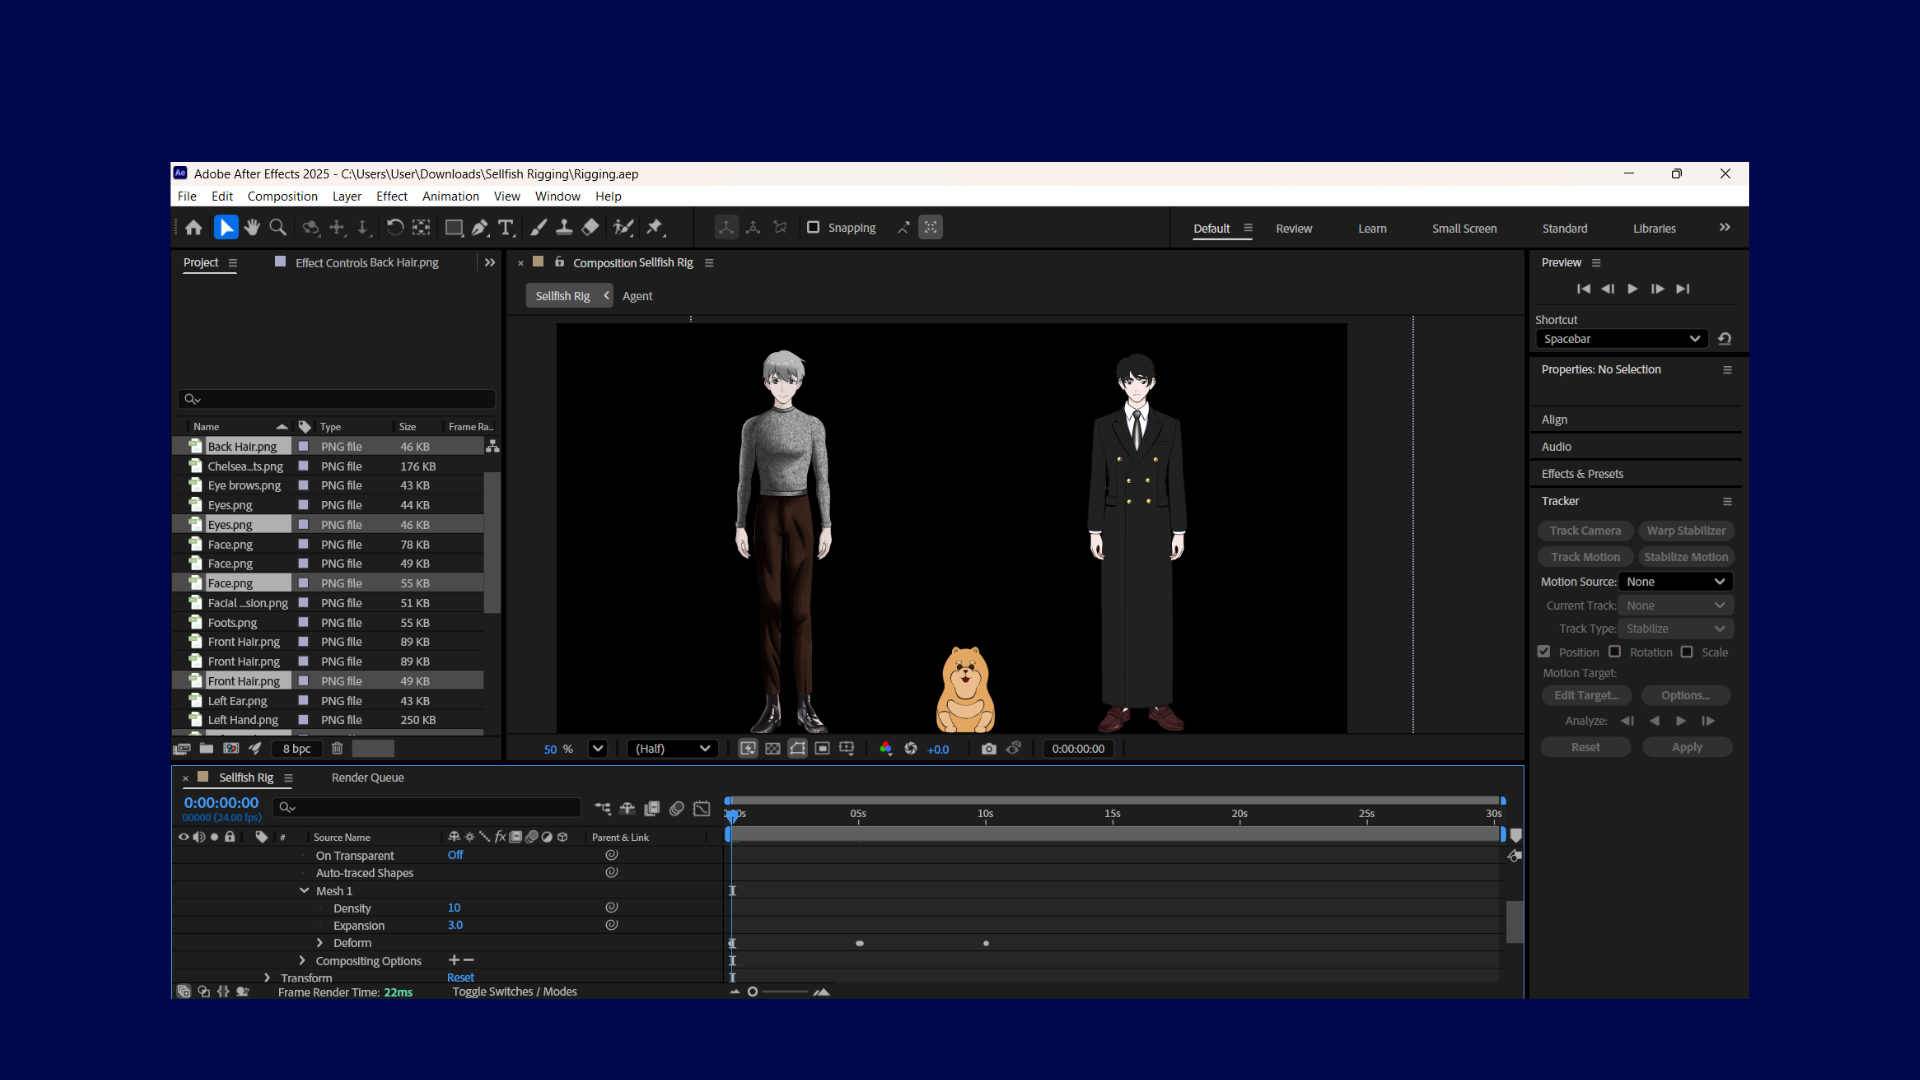Screen dimensions: 1920x1080
Task: Switch to the Render Queue tab
Action: click(x=368, y=778)
